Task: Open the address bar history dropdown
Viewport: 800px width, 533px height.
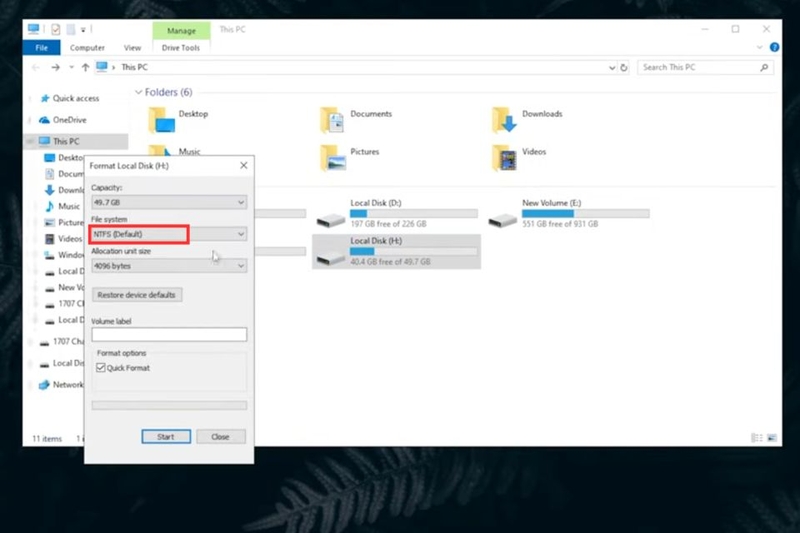Action: click(612, 67)
